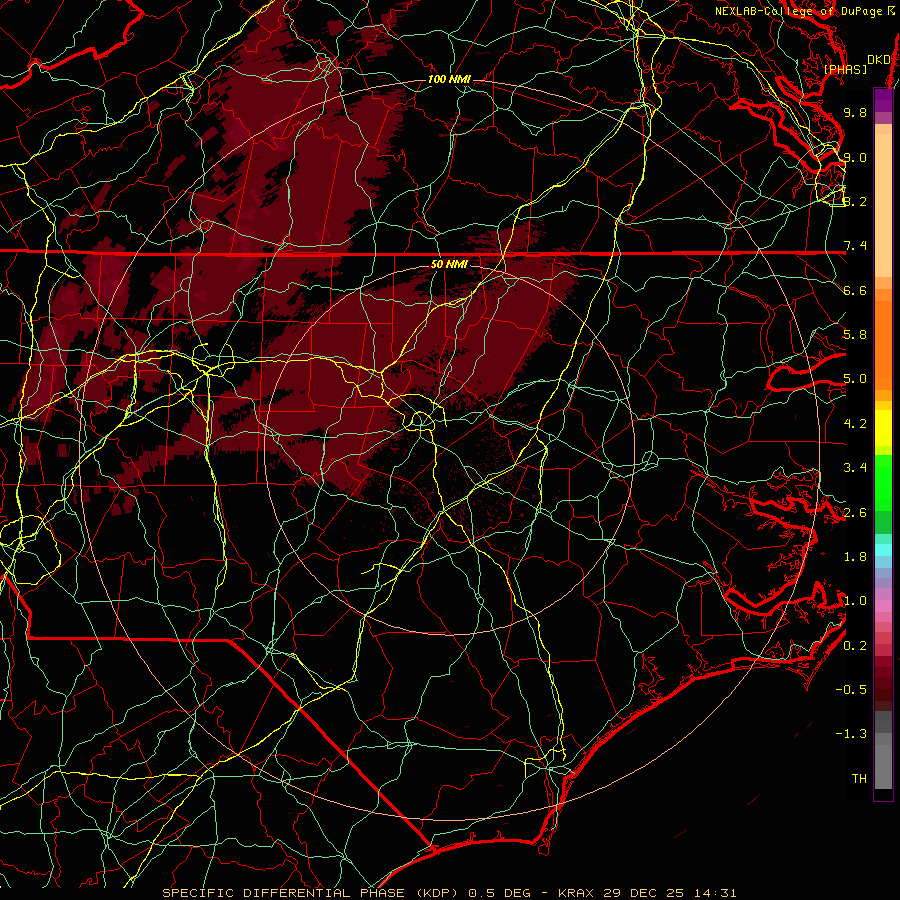Click the 1.8 scale value
The height and width of the screenshot is (900, 900).
click(x=855, y=557)
